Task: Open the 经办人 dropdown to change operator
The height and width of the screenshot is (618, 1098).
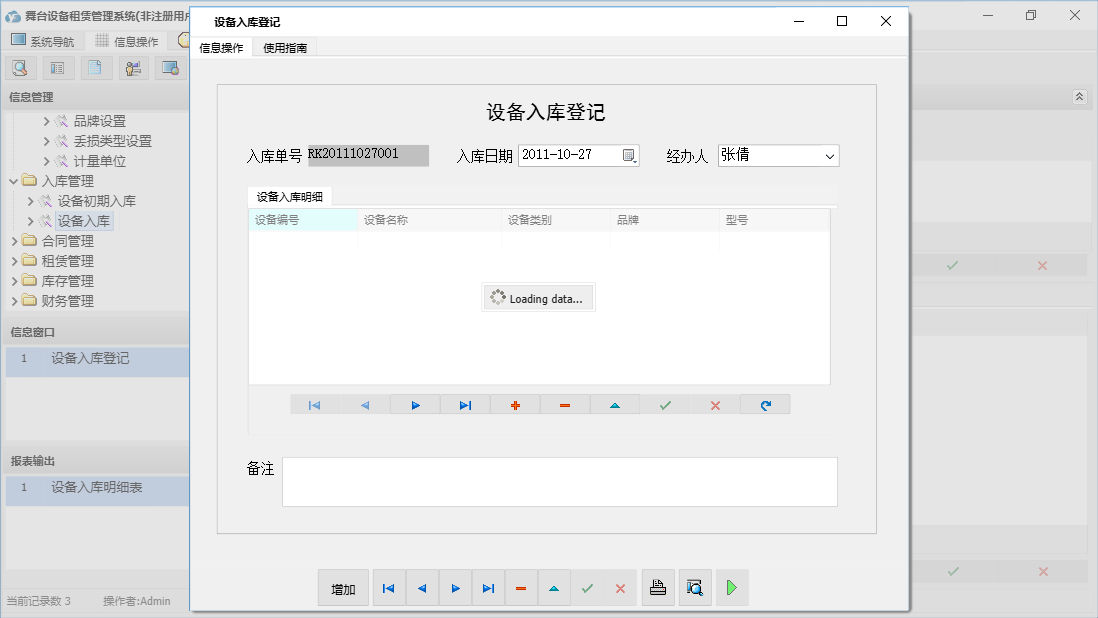Action: click(831, 155)
